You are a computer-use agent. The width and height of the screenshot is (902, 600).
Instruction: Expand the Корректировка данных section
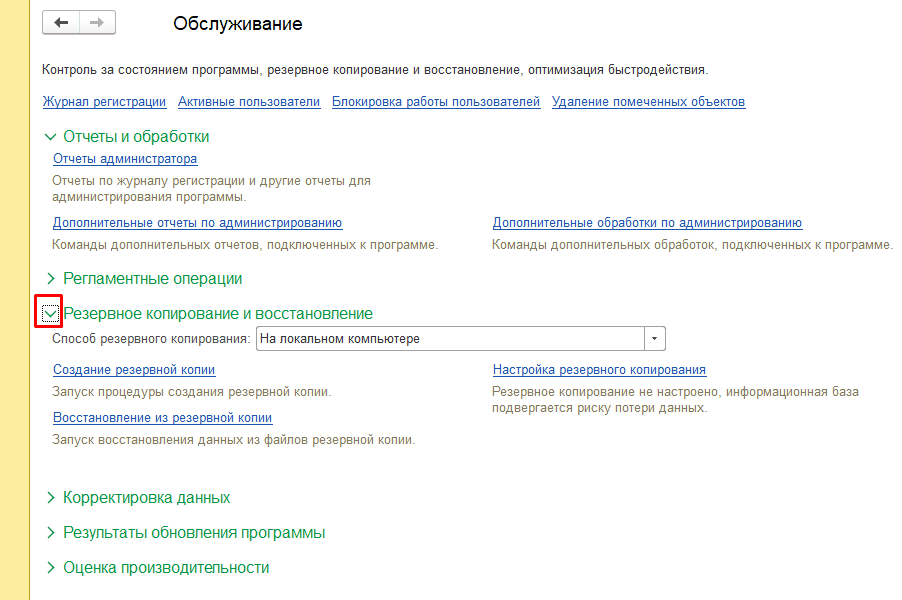[51, 497]
